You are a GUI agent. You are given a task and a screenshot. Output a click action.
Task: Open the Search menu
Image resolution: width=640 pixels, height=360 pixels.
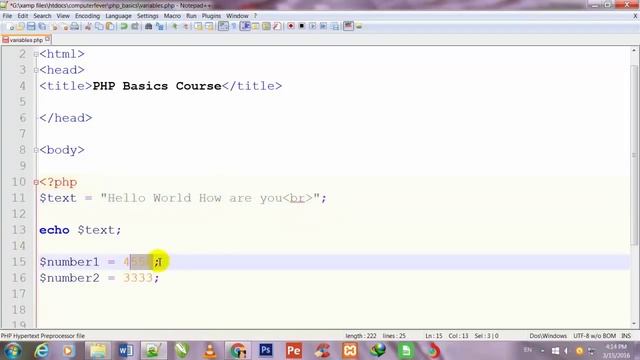(x=42, y=16)
